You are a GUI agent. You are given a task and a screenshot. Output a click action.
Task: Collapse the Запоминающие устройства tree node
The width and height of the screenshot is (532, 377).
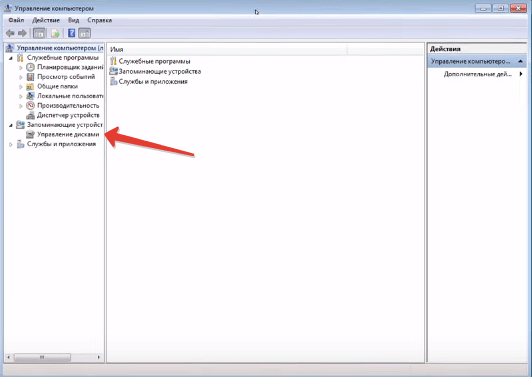point(11,125)
